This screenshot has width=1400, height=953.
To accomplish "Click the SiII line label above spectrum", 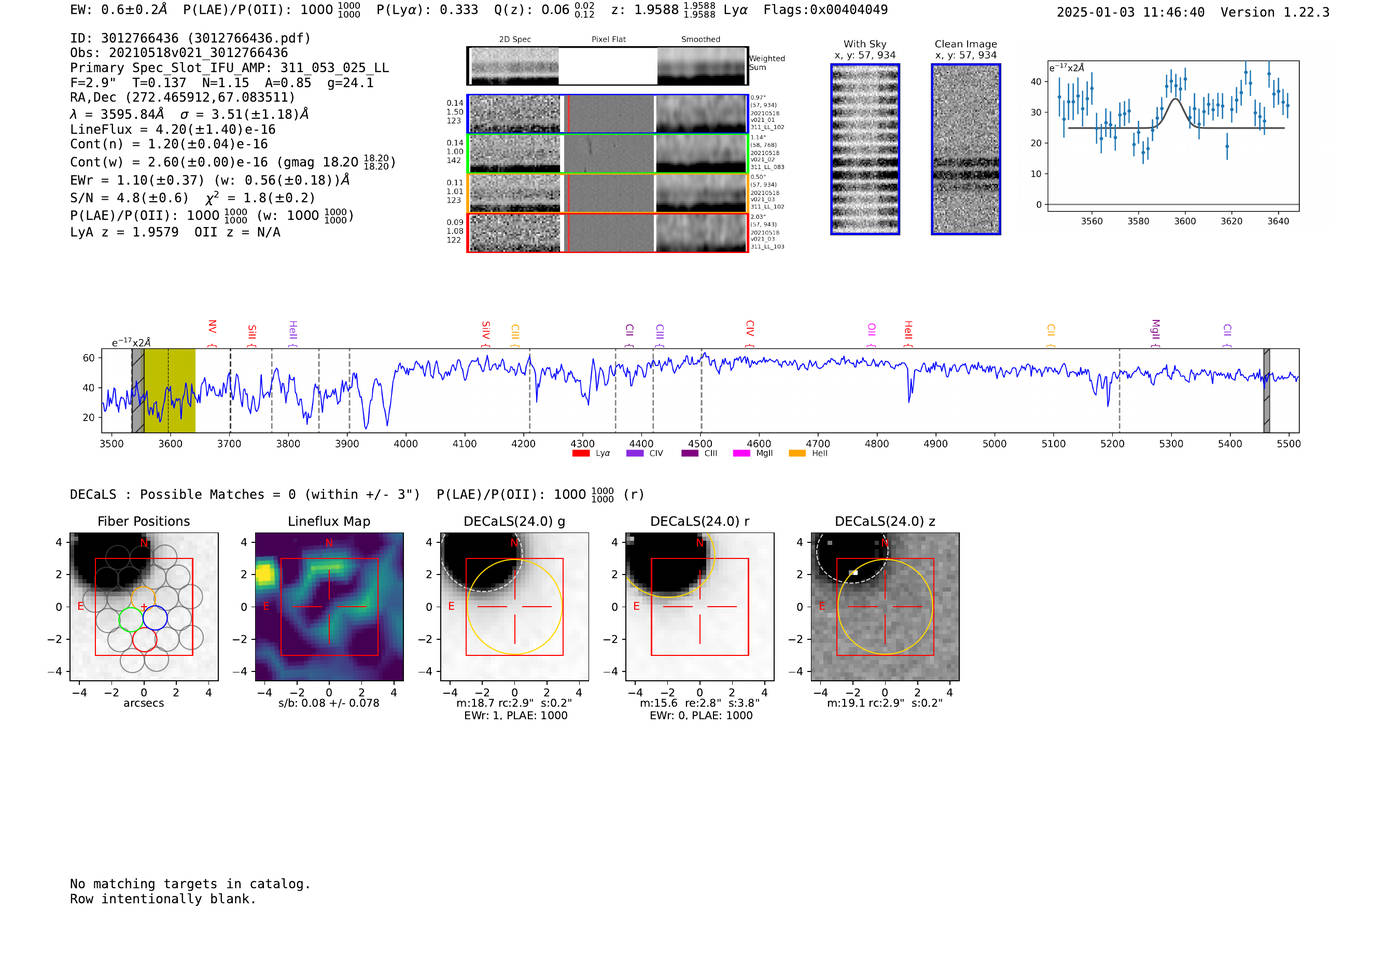I will (252, 333).
